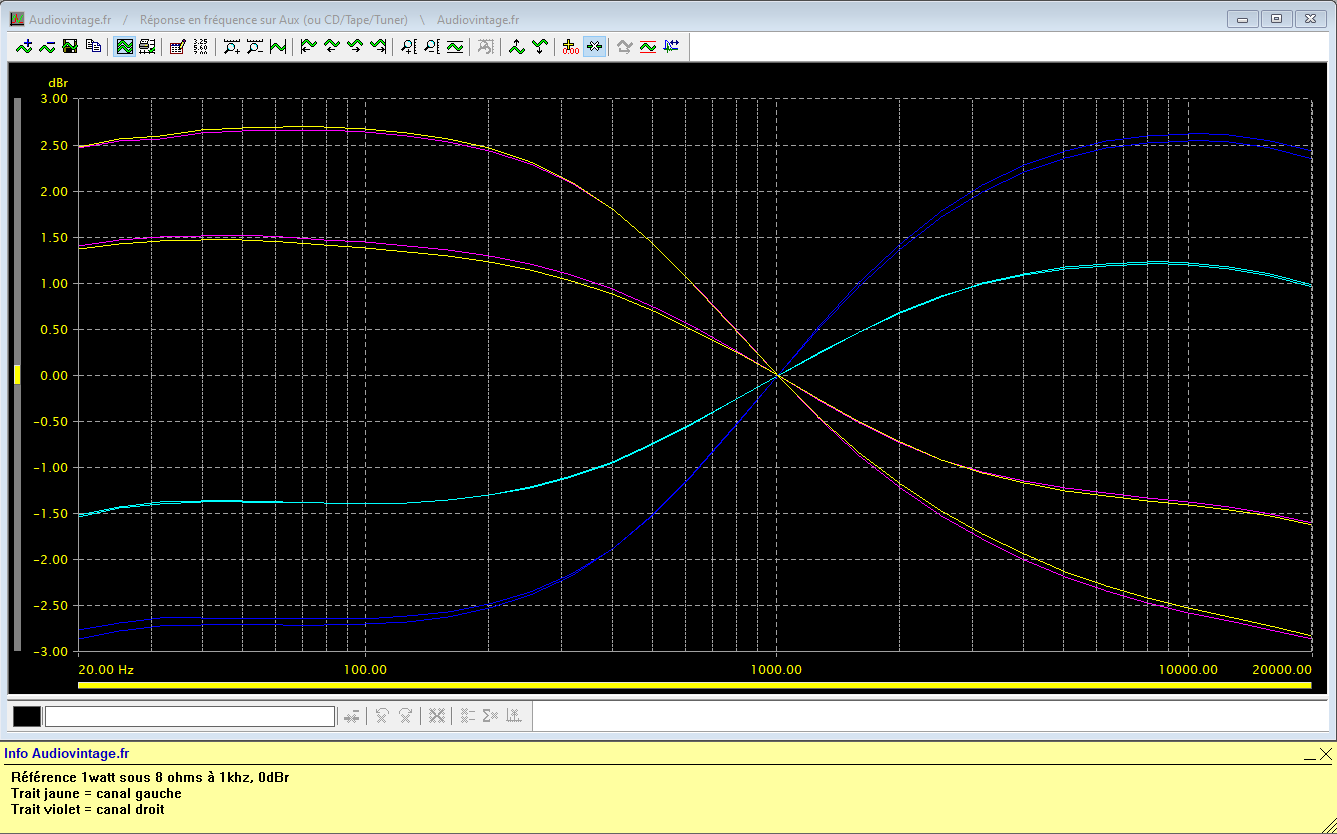Screen dimensions: 1337x834
Task: Click the sigma sum markers icon
Action: [490, 716]
